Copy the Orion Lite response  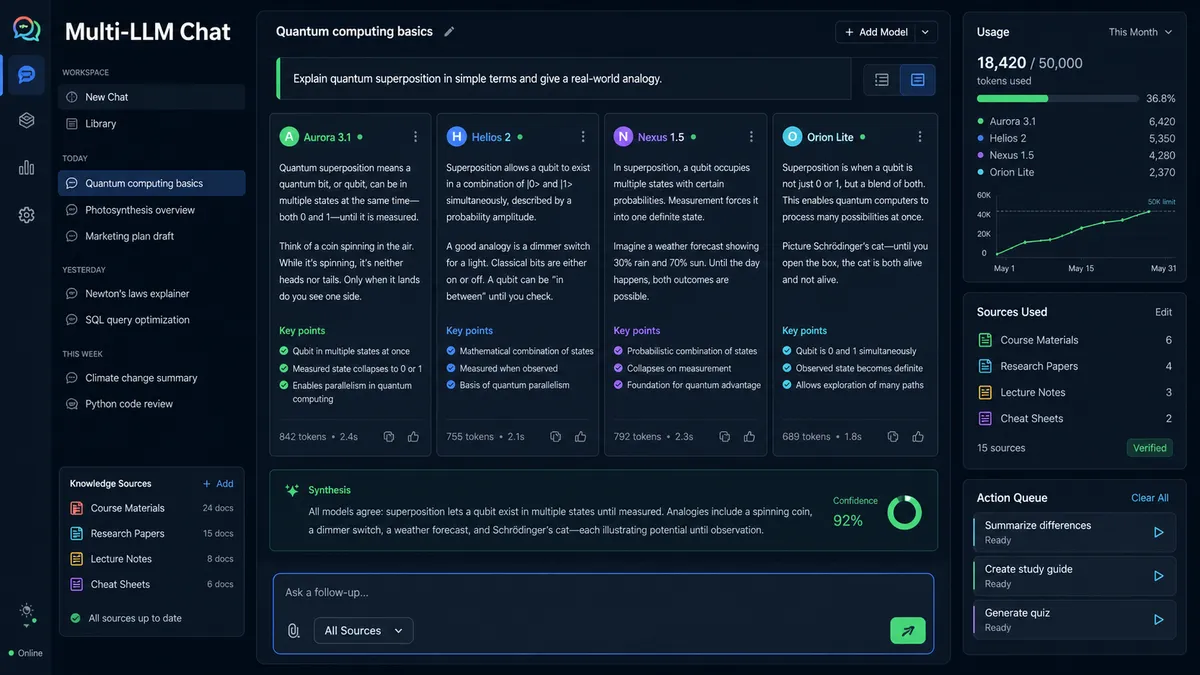(x=893, y=437)
